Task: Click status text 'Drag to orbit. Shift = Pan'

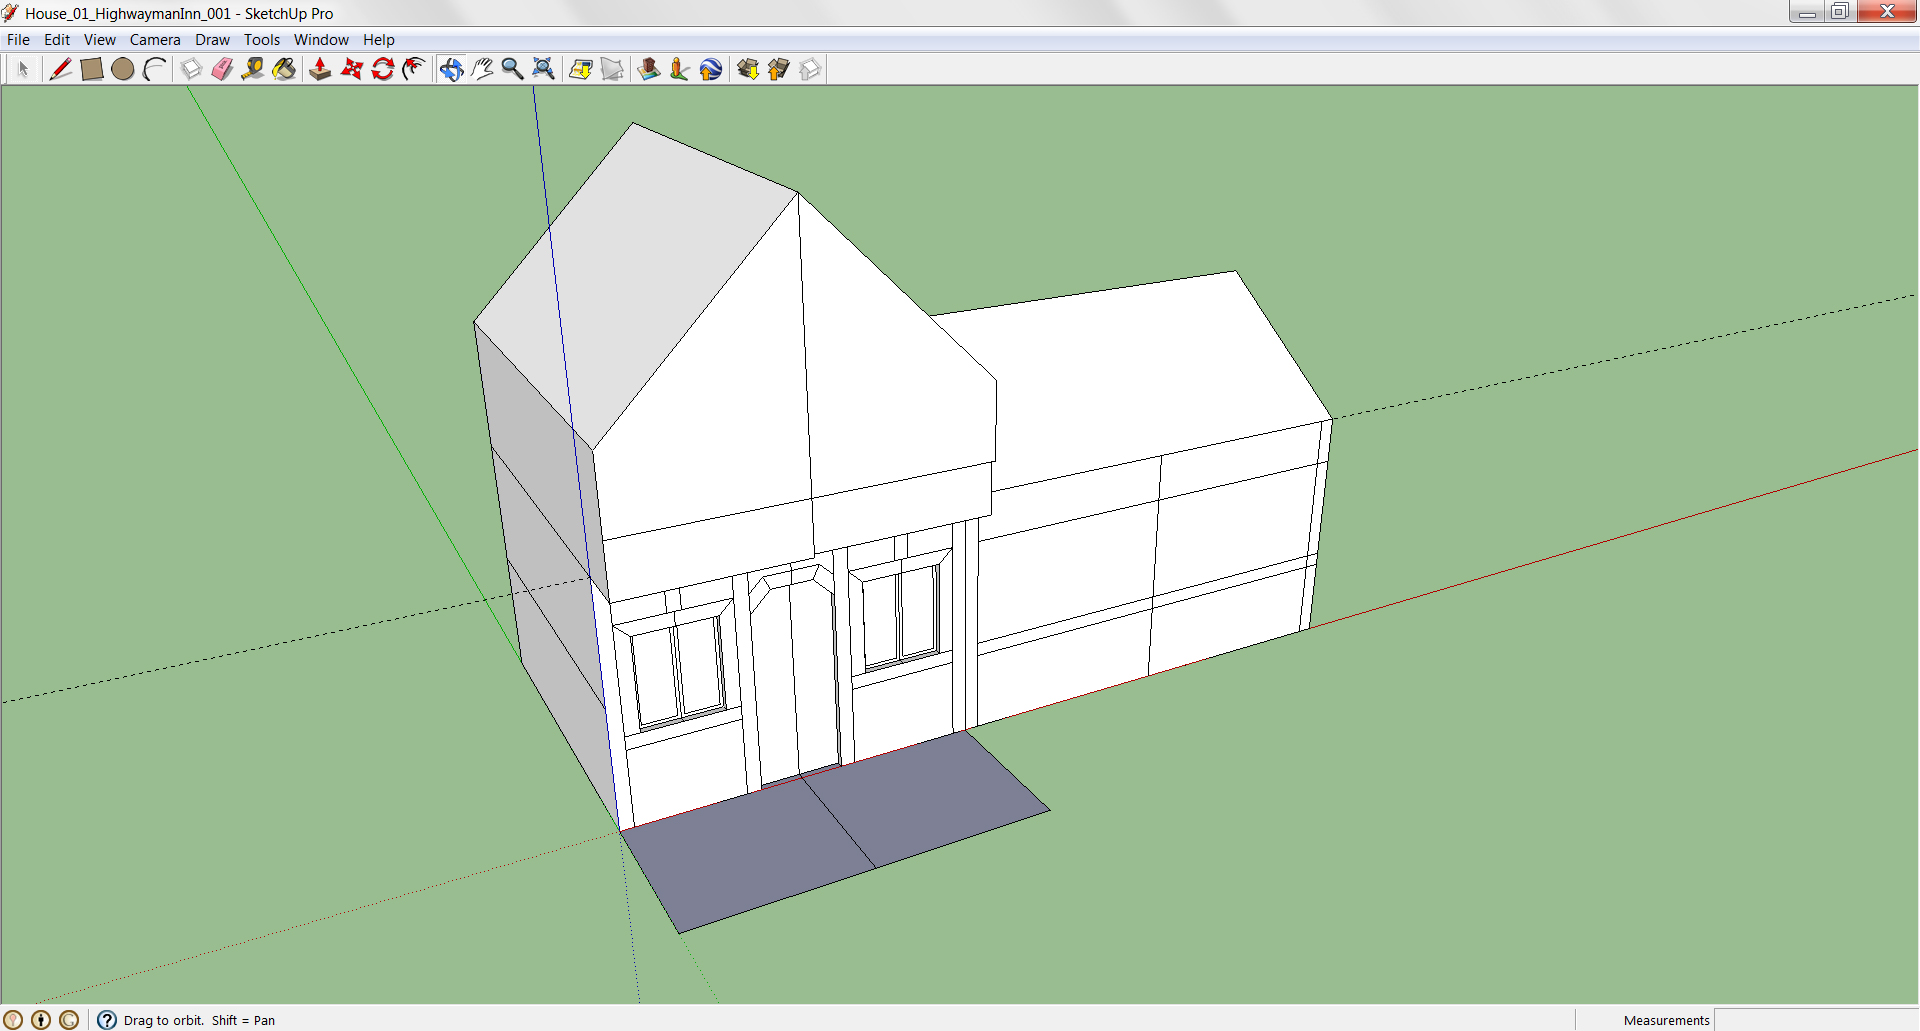Action: click(199, 1020)
